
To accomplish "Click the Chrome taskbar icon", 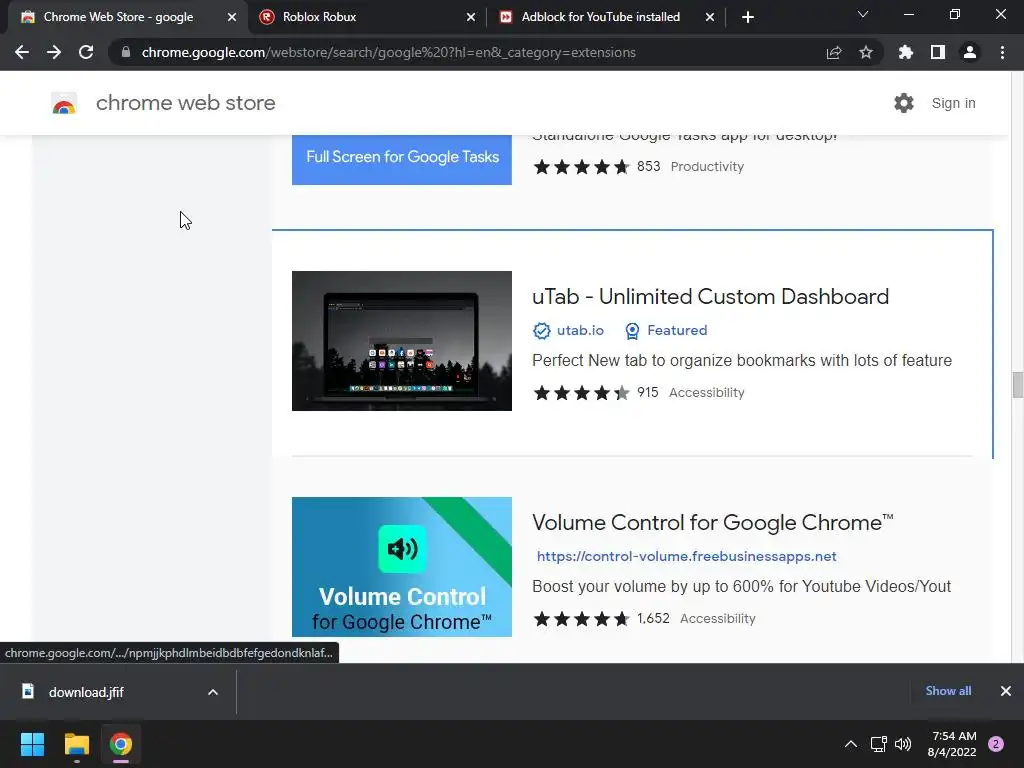I will 121,744.
